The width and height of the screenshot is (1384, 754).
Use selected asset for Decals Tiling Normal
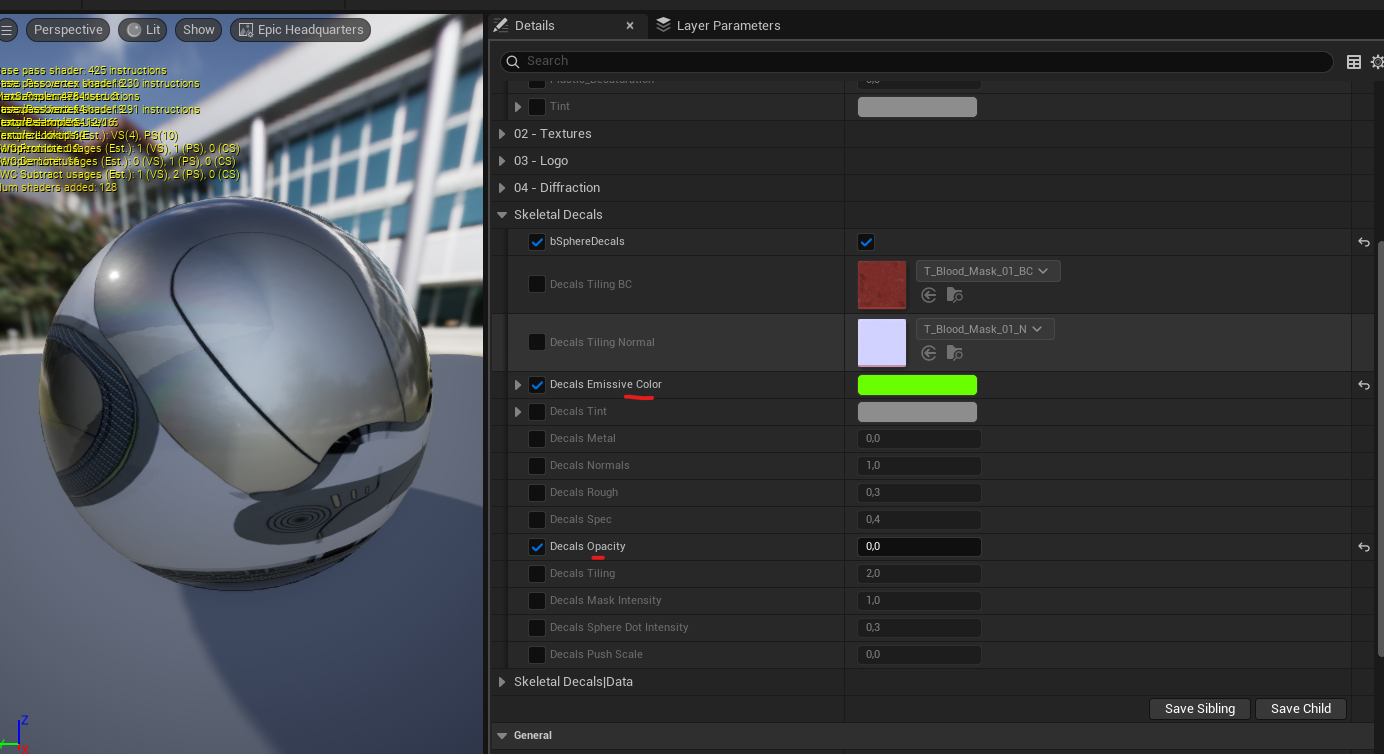tap(929, 353)
